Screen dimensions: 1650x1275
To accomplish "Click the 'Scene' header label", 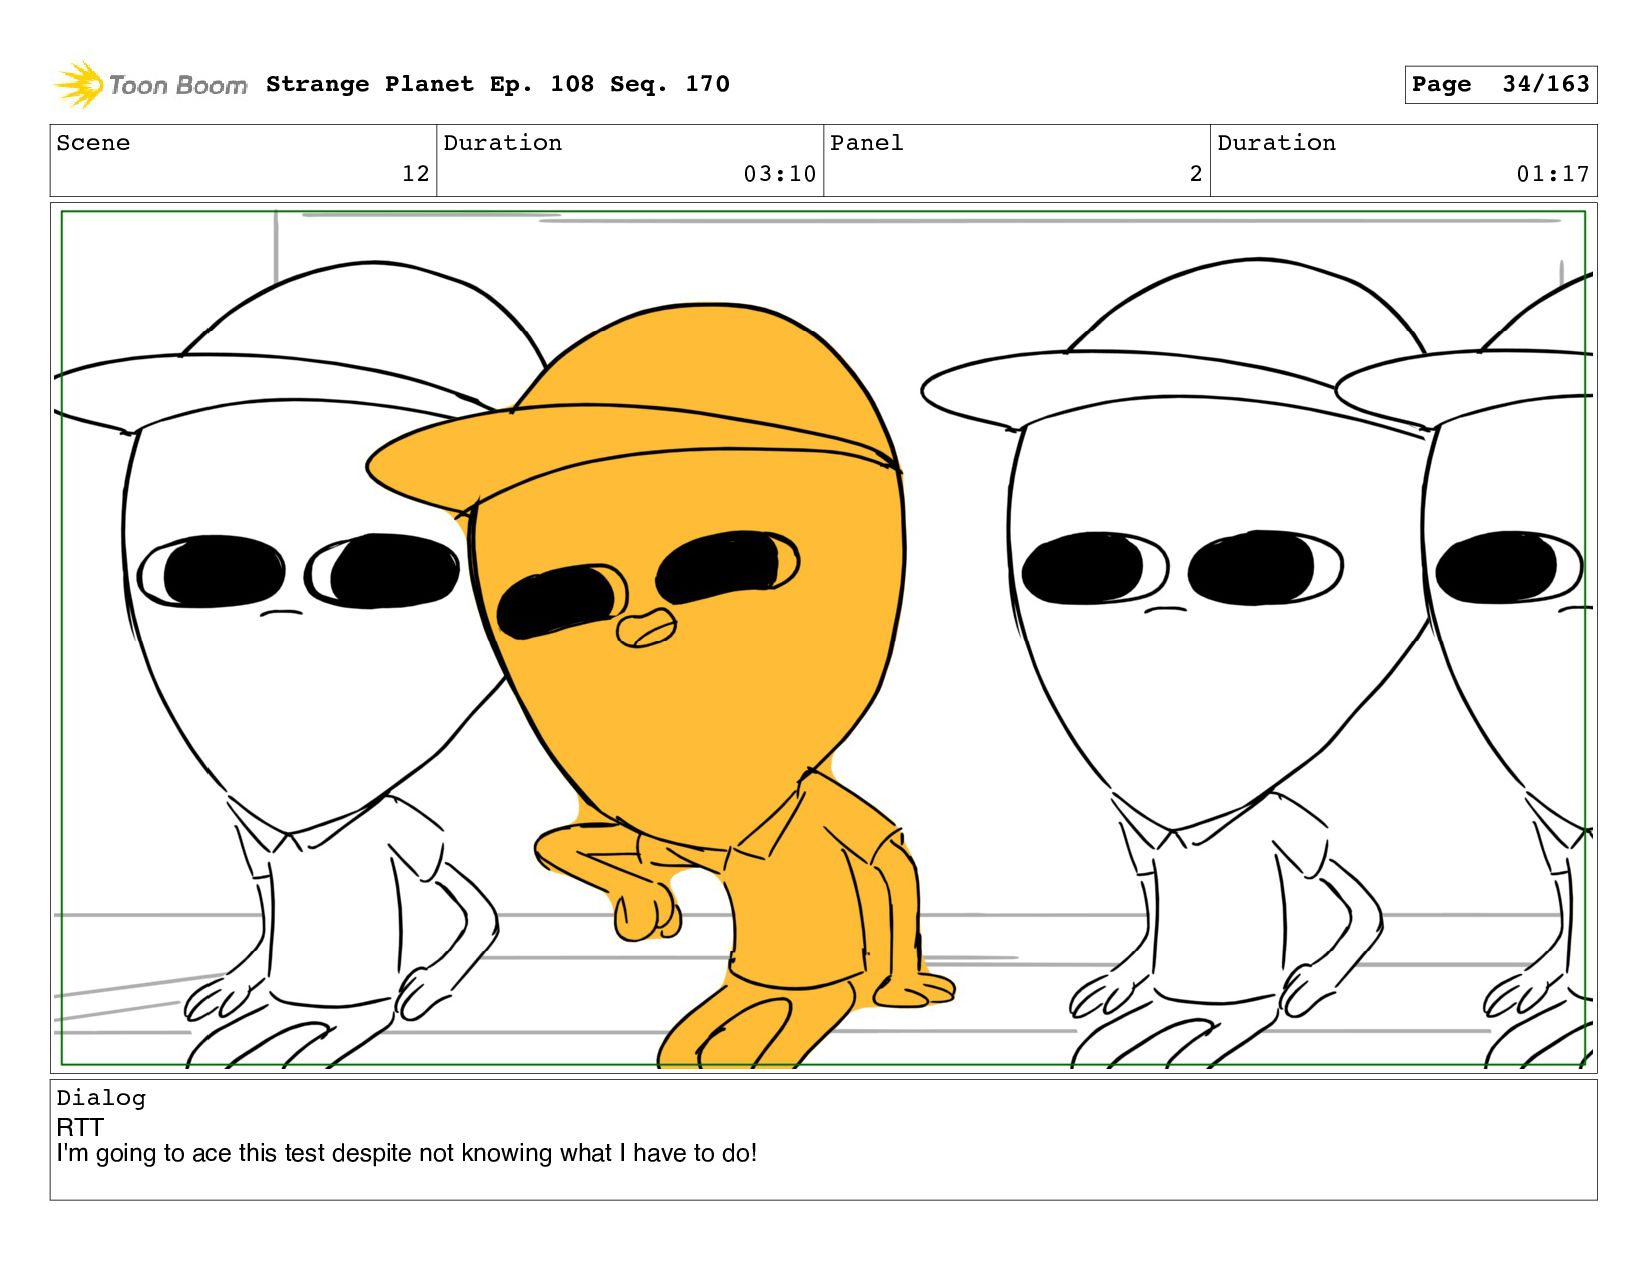I will [93, 143].
